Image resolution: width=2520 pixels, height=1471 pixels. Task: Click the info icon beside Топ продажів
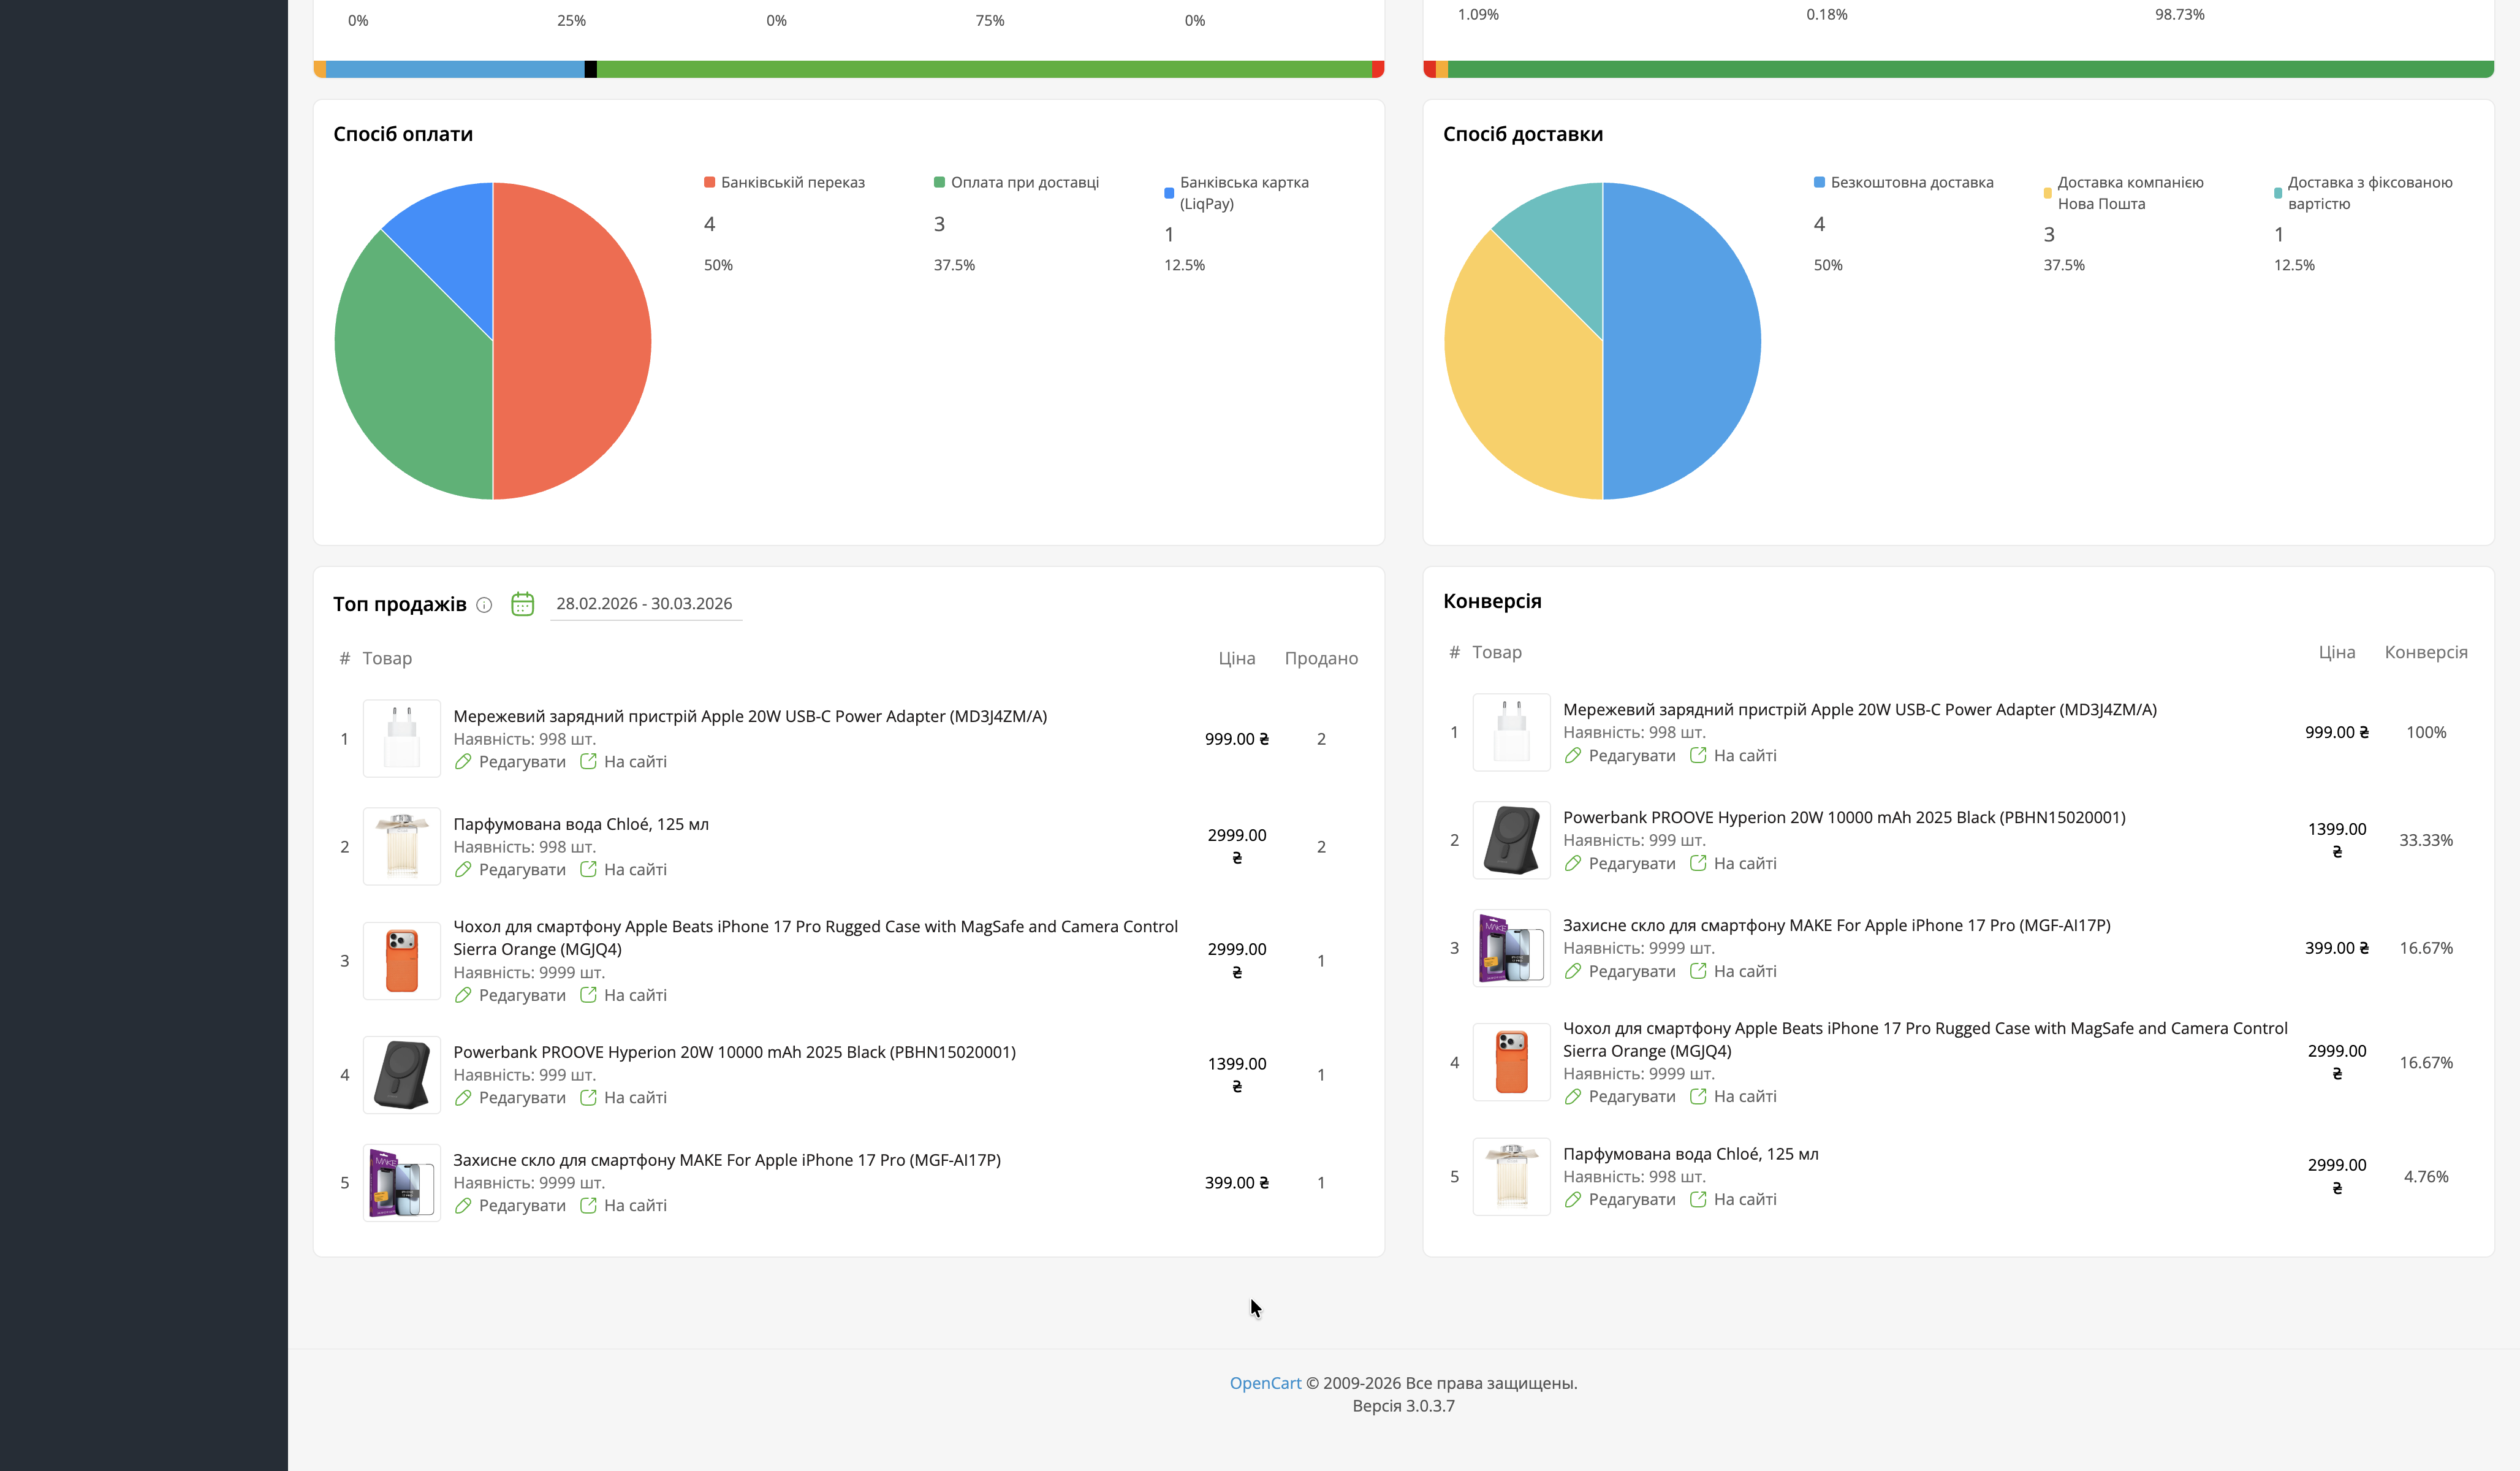coord(484,605)
